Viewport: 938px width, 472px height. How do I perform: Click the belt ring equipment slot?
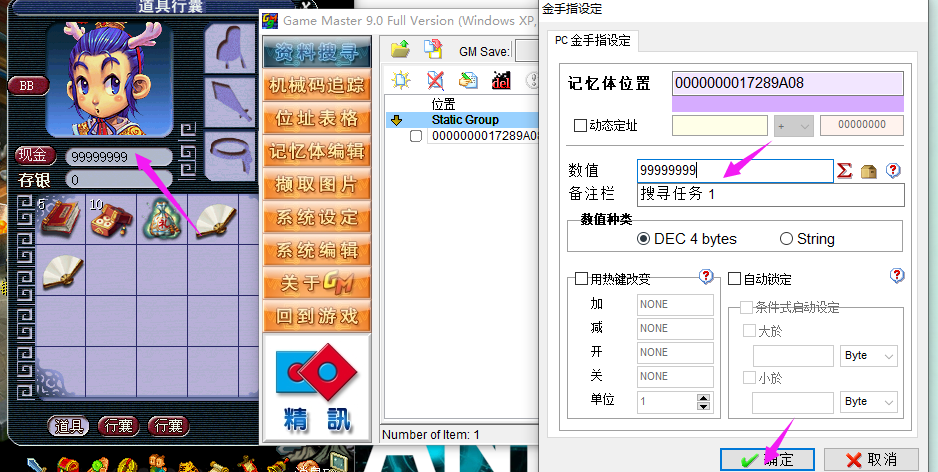(230, 156)
